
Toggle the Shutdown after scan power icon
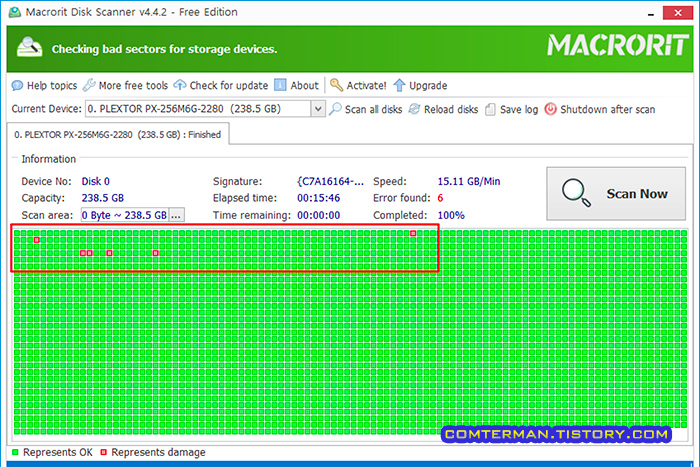click(550, 109)
